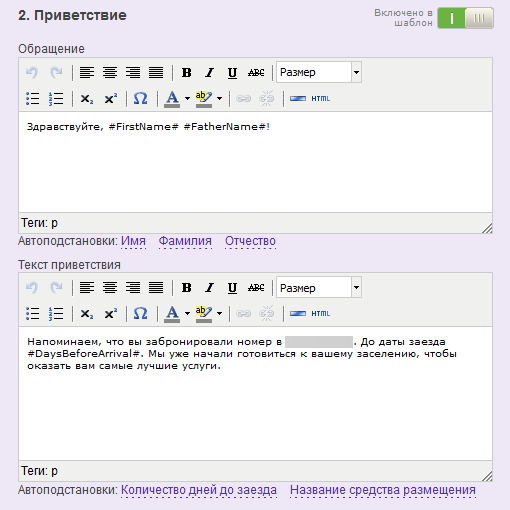Toggle underline in the Обращение editor
This screenshot has height=510, width=510.
(x=232, y=72)
